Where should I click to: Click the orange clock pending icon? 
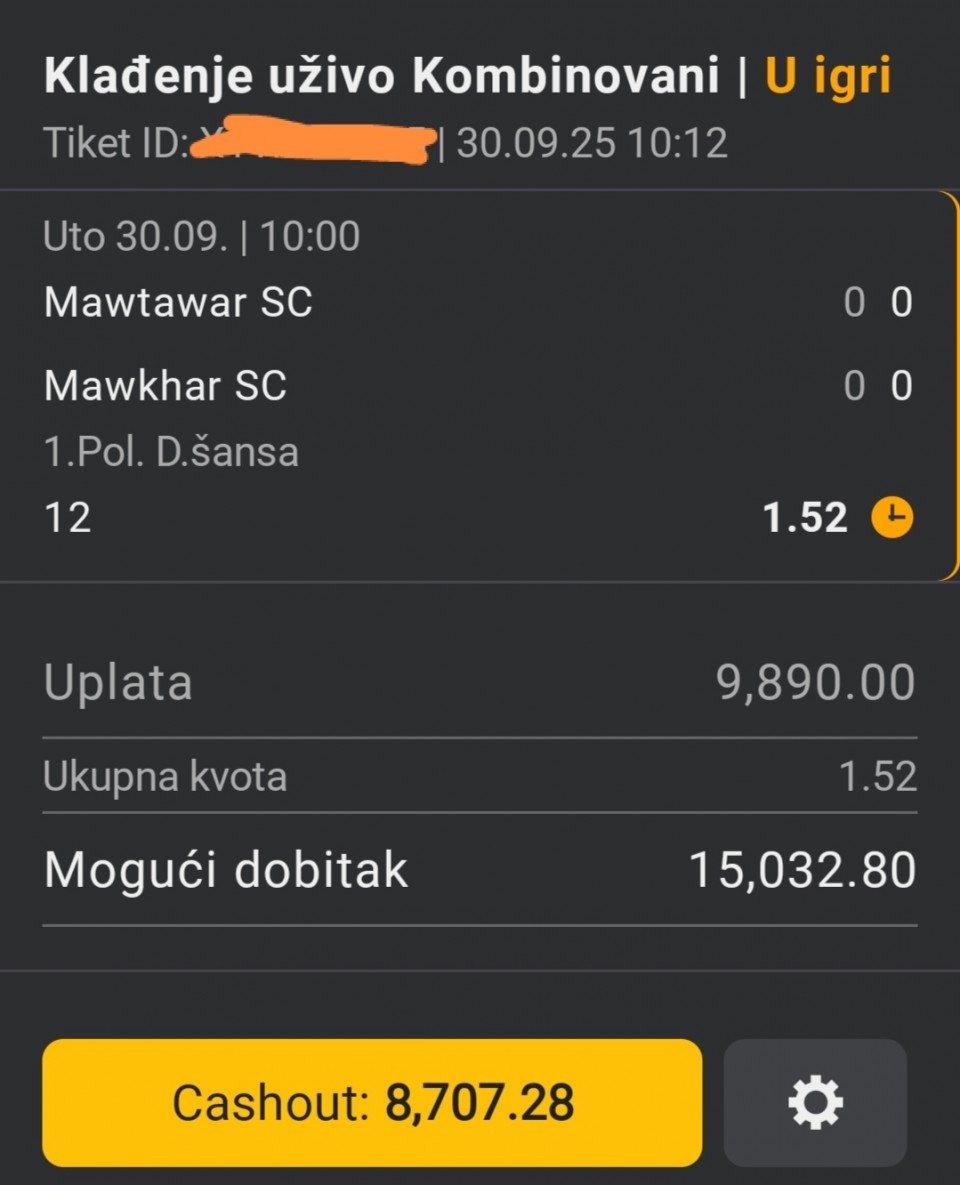click(893, 518)
